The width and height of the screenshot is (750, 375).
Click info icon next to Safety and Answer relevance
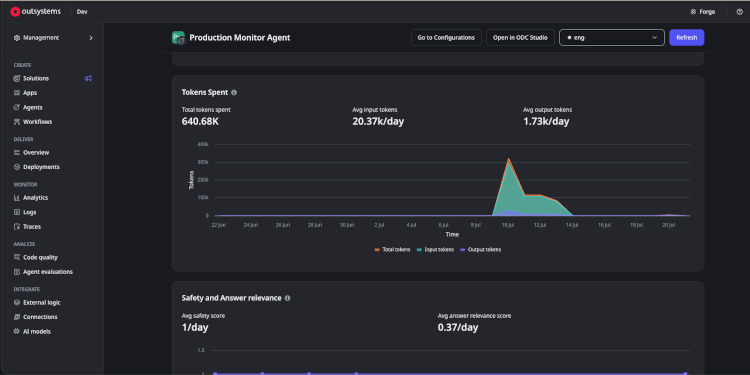click(287, 298)
